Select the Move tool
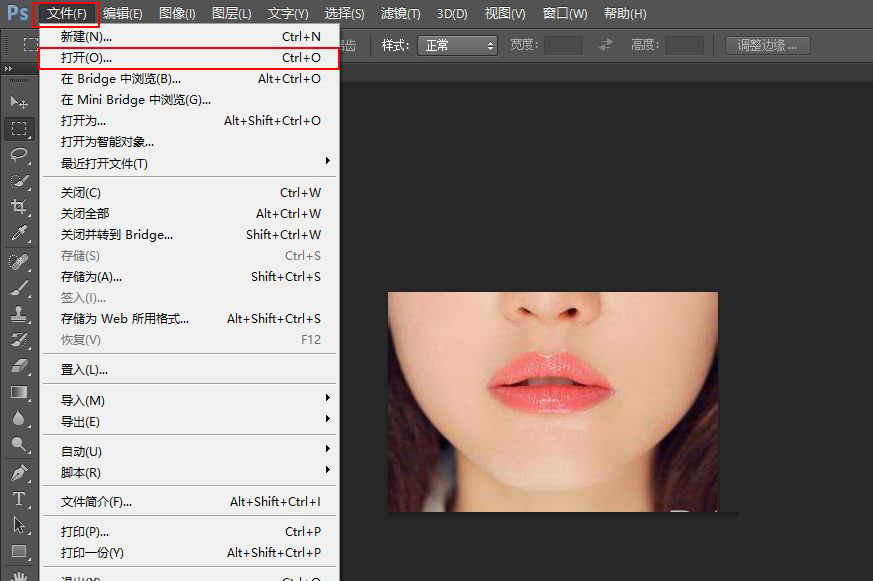 point(19,102)
